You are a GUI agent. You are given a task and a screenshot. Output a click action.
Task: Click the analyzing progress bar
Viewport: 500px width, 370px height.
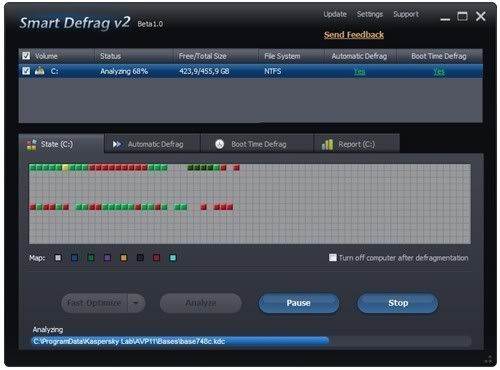click(251, 341)
